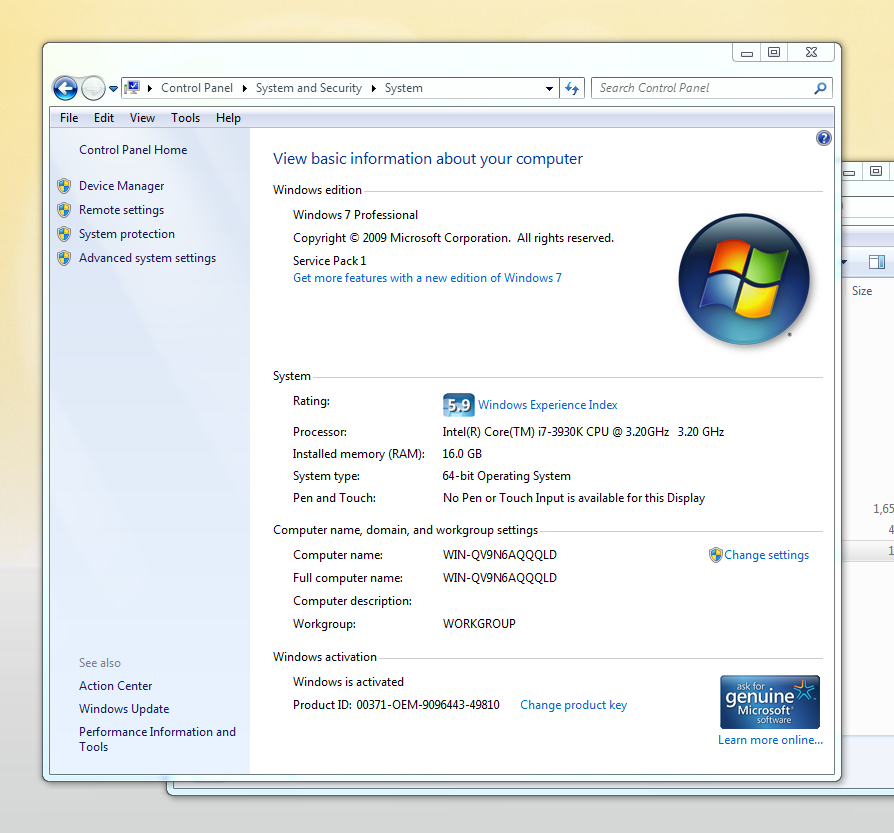
Task: Open address bar history dropdown arrow
Action: click(x=549, y=88)
